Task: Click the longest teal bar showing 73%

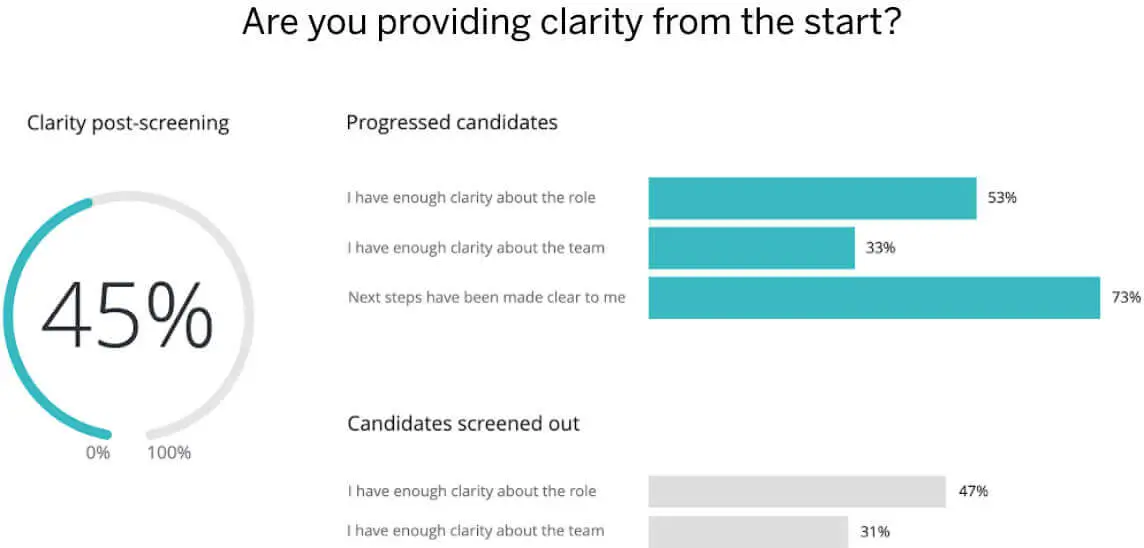Action: (873, 298)
